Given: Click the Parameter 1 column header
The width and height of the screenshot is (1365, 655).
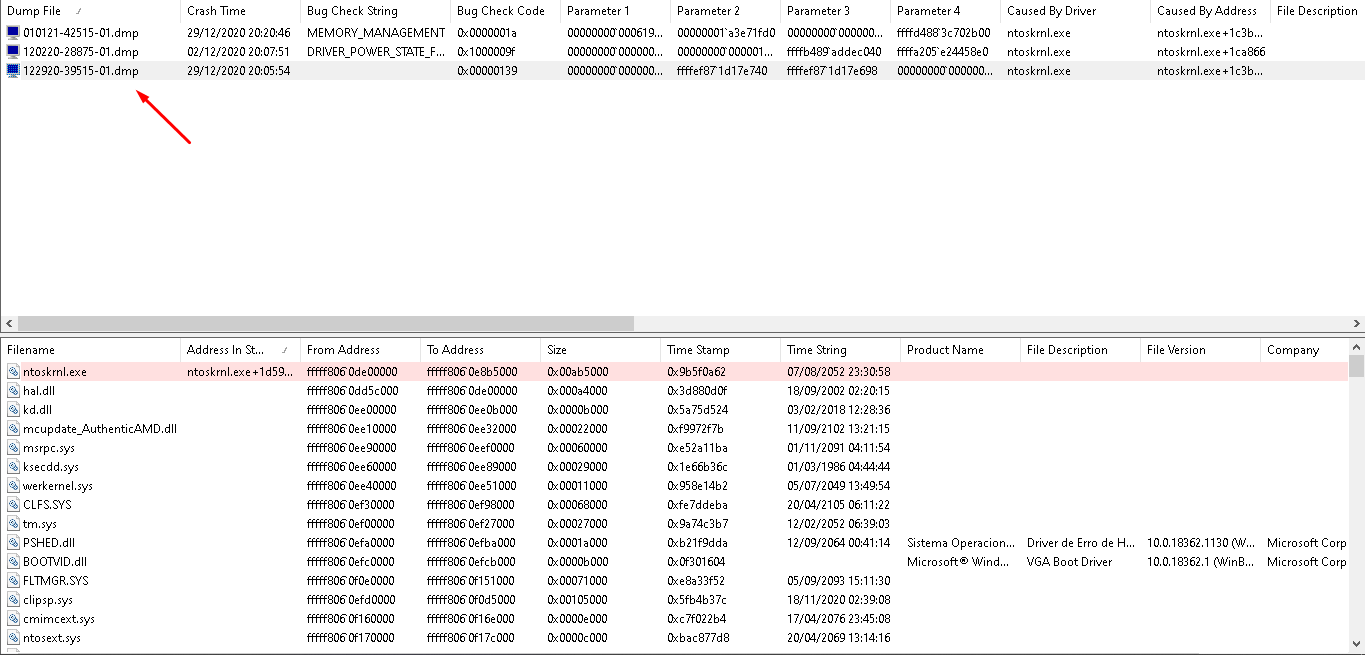Looking at the screenshot, I should click(615, 11).
